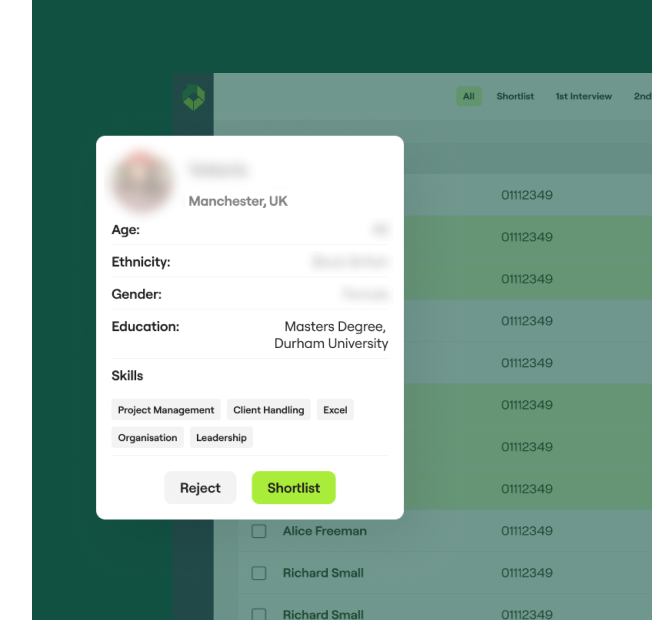Click the Manchester, UK location text
Screen dimensions: 652x620
click(238, 201)
